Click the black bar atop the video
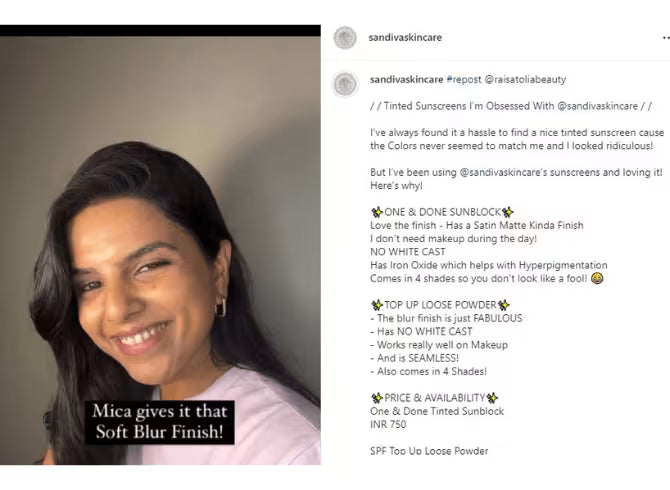This screenshot has width=670, height=490. 160,30
